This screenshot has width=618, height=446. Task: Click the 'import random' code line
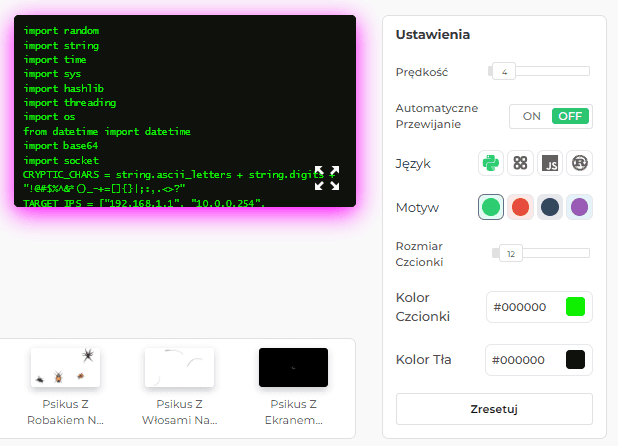tap(61, 31)
